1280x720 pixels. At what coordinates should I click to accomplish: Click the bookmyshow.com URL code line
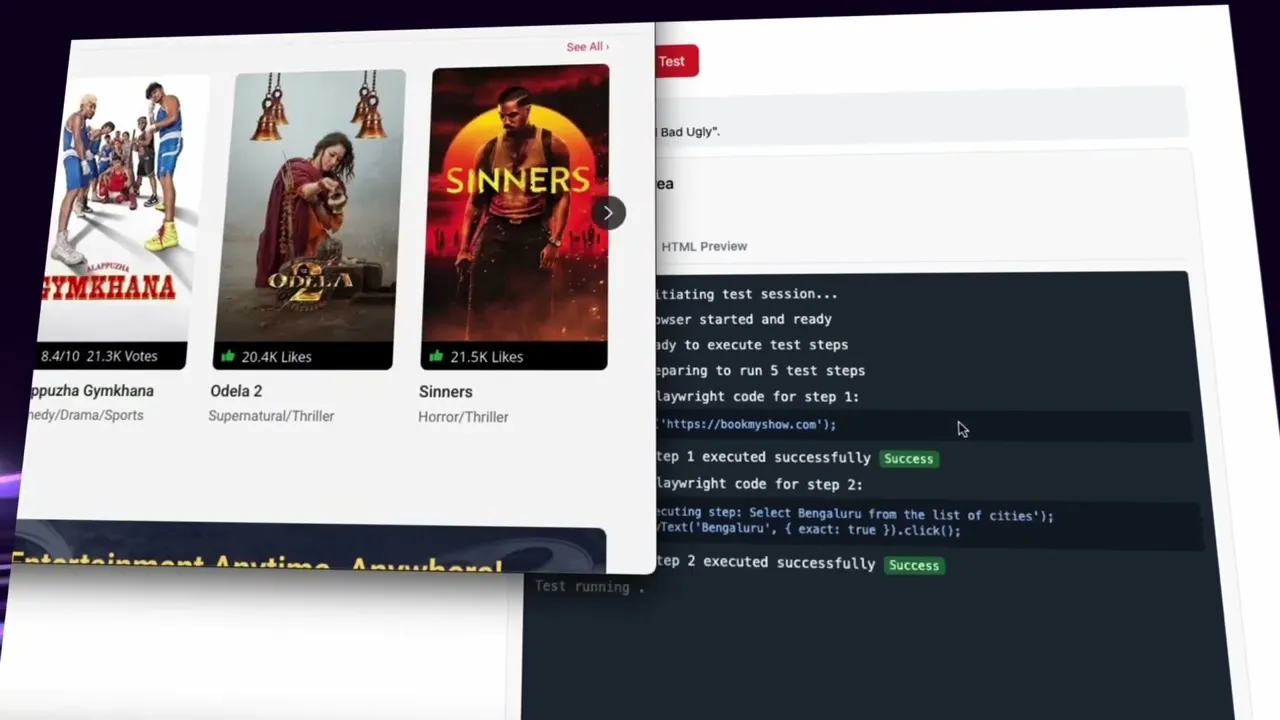(746, 424)
